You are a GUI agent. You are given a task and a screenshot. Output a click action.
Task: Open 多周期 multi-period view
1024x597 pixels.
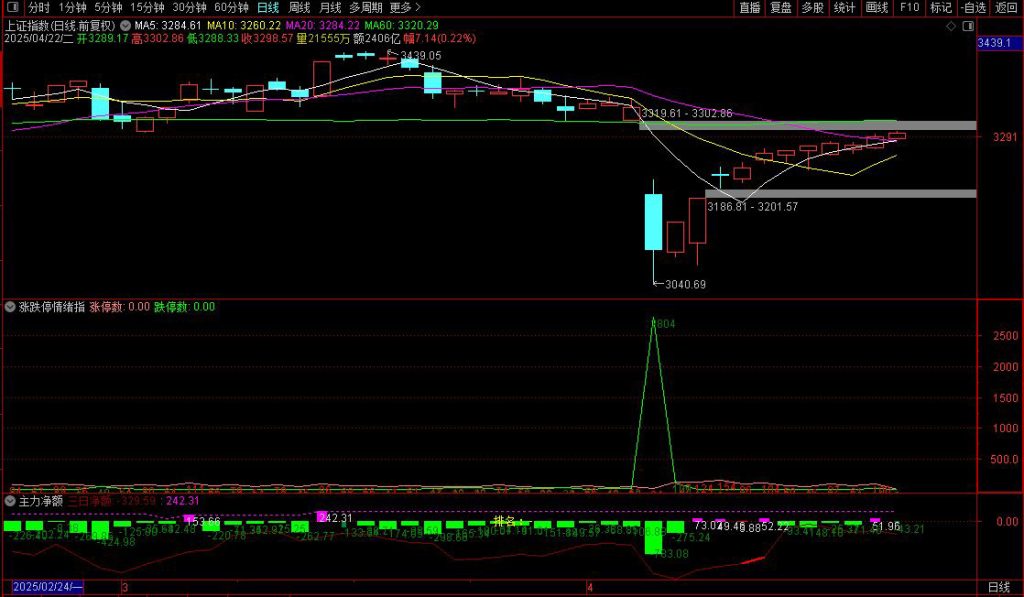(366, 7)
